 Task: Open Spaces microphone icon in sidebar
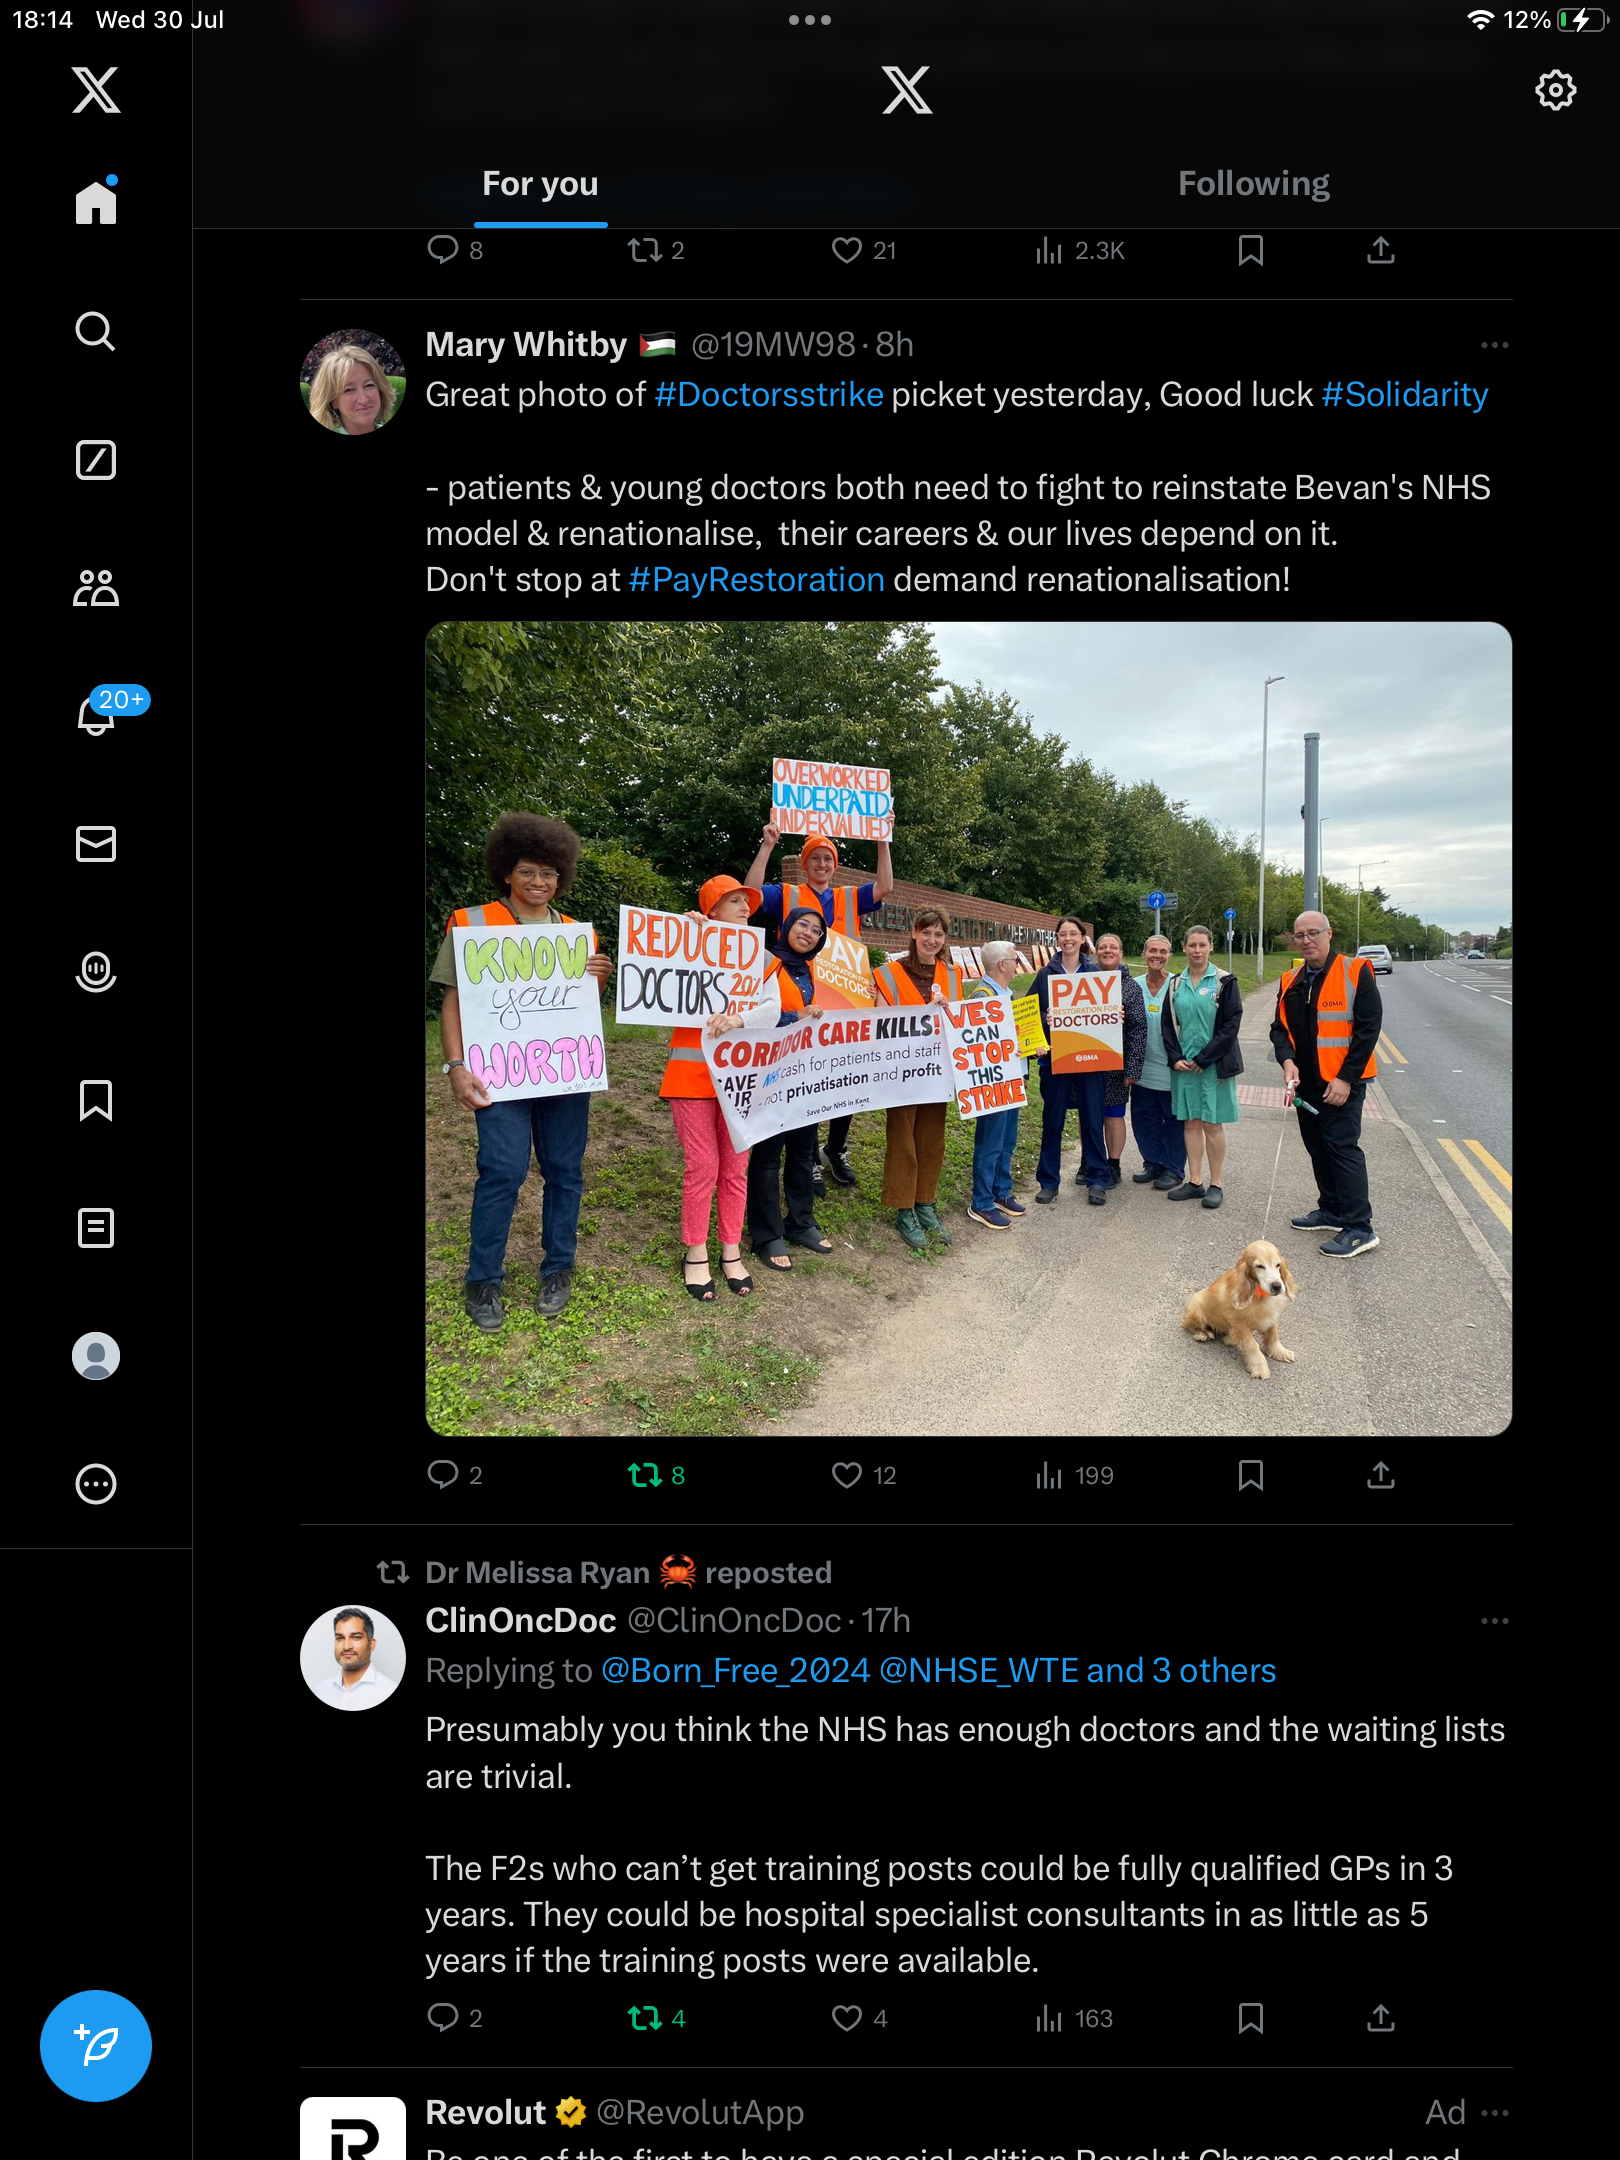click(96, 972)
